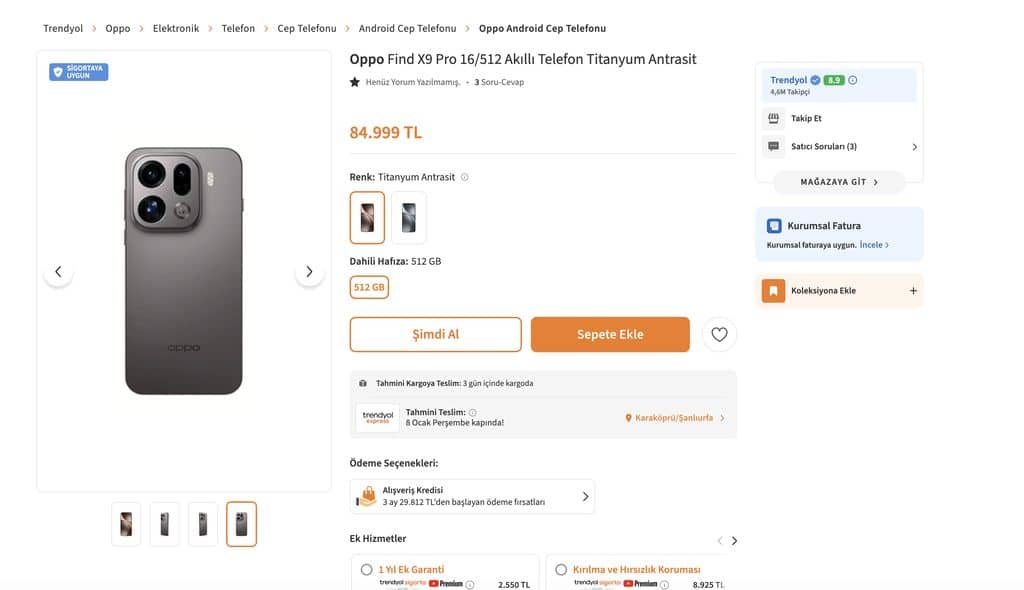Open the first product thumbnail image

126,524
